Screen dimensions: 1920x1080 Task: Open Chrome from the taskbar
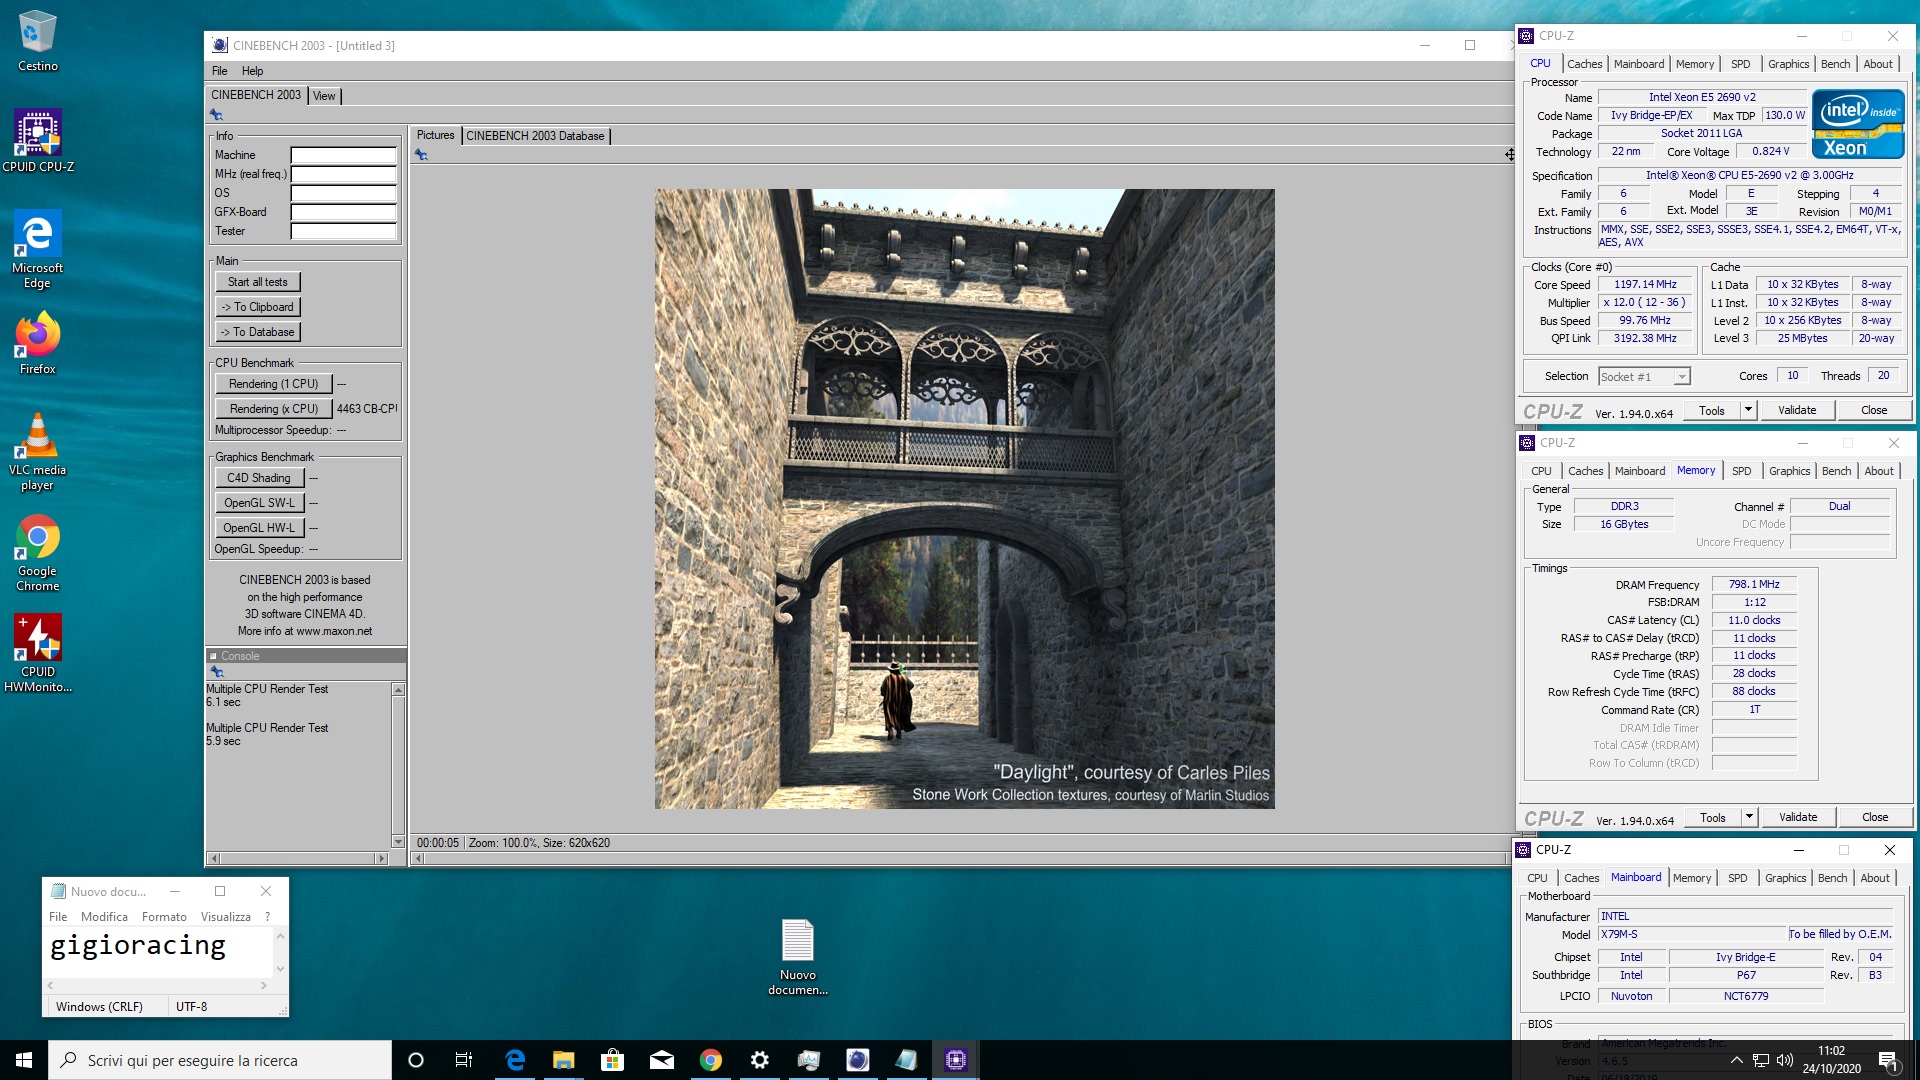coord(710,1060)
